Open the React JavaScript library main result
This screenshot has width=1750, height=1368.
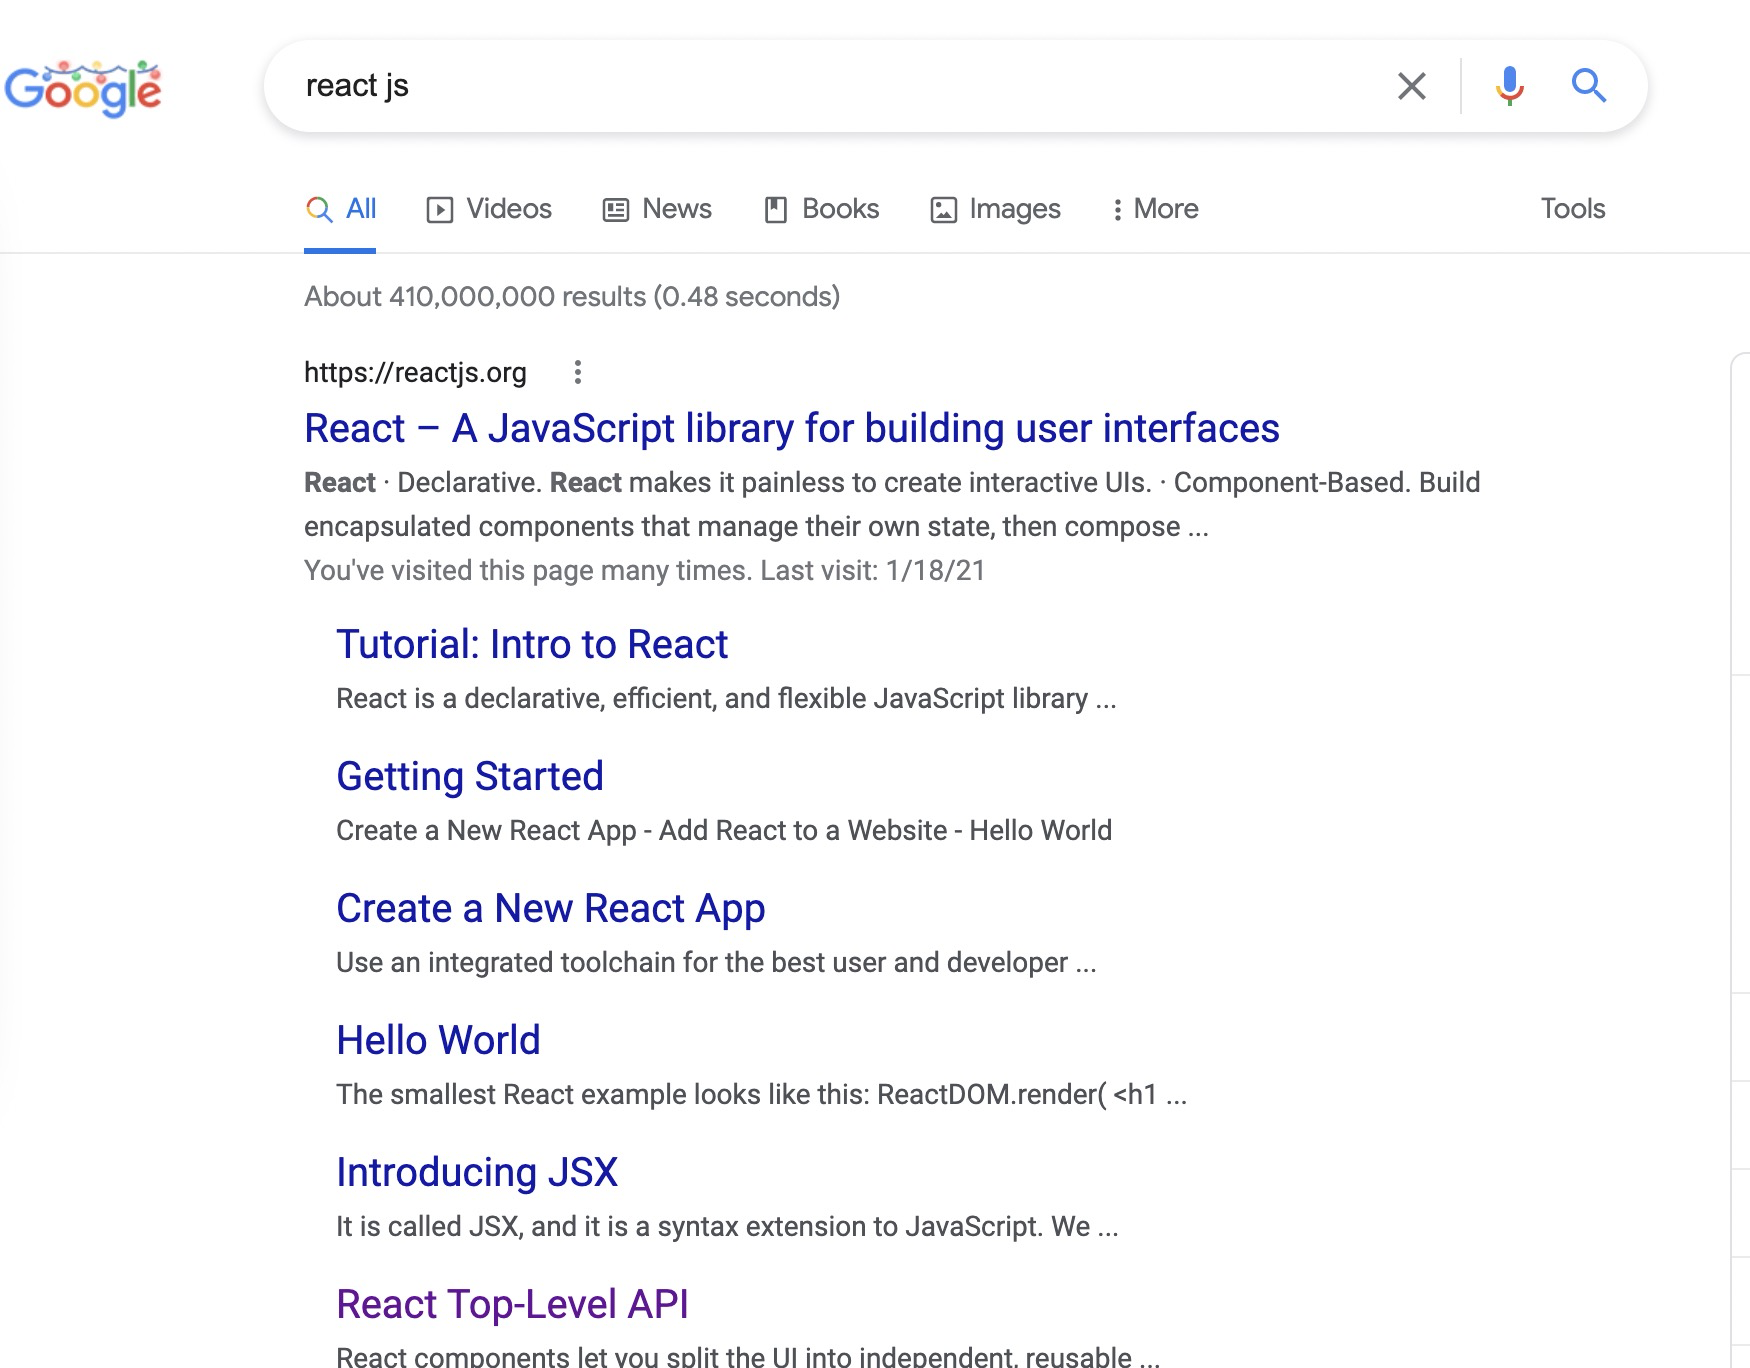pyautogui.click(x=791, y=428)
